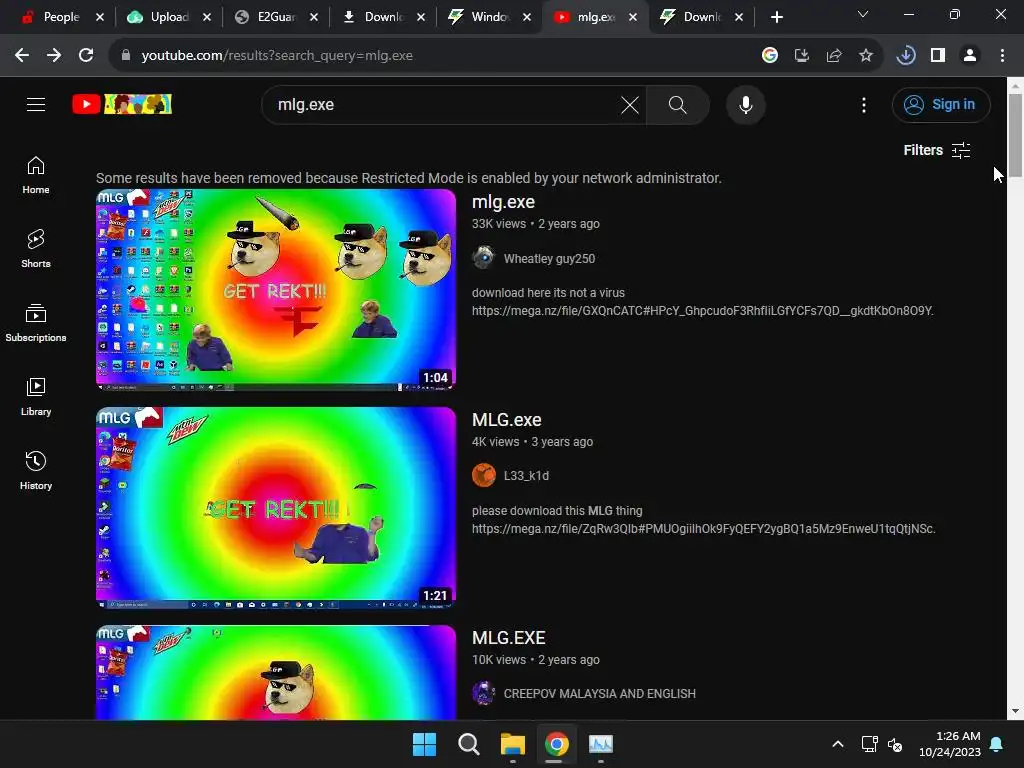Open the third MLG.EXE video thumbnail
The height and width of the screenshot is (768, 1024).
click(x=276, y=673)
